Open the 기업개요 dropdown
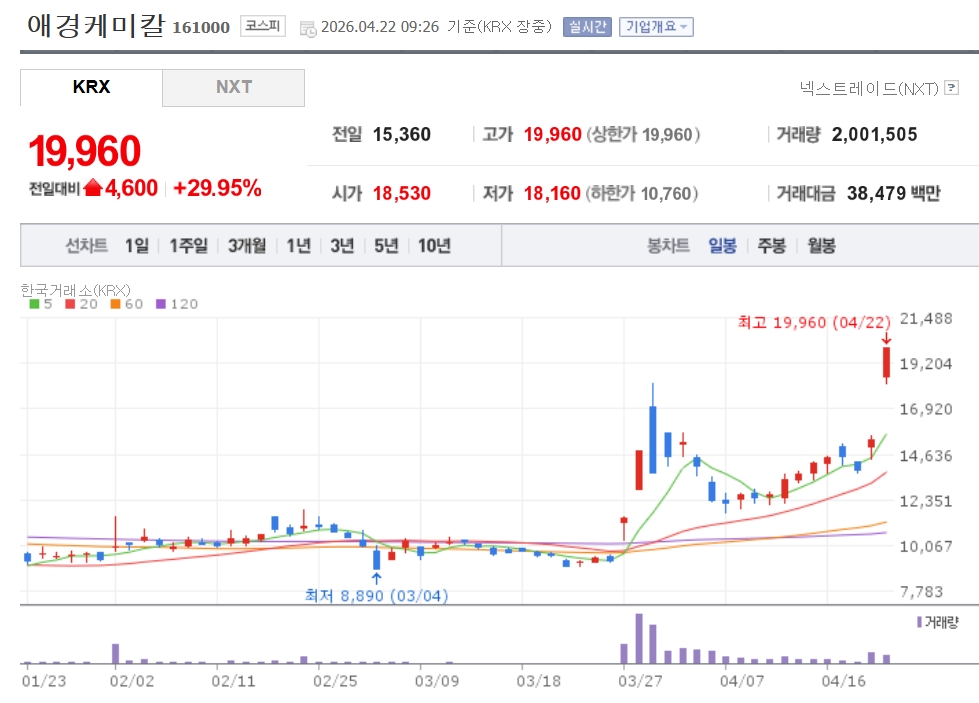 point(656,27)
